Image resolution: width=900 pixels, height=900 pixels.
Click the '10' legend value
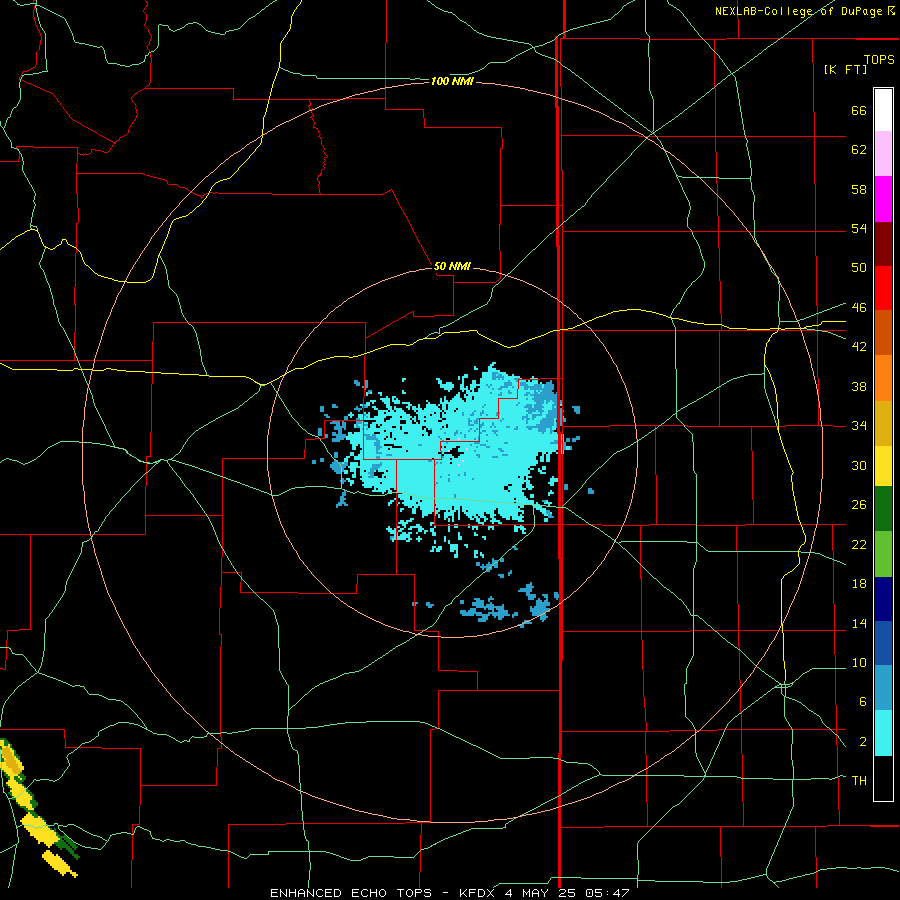click(859, 662)
